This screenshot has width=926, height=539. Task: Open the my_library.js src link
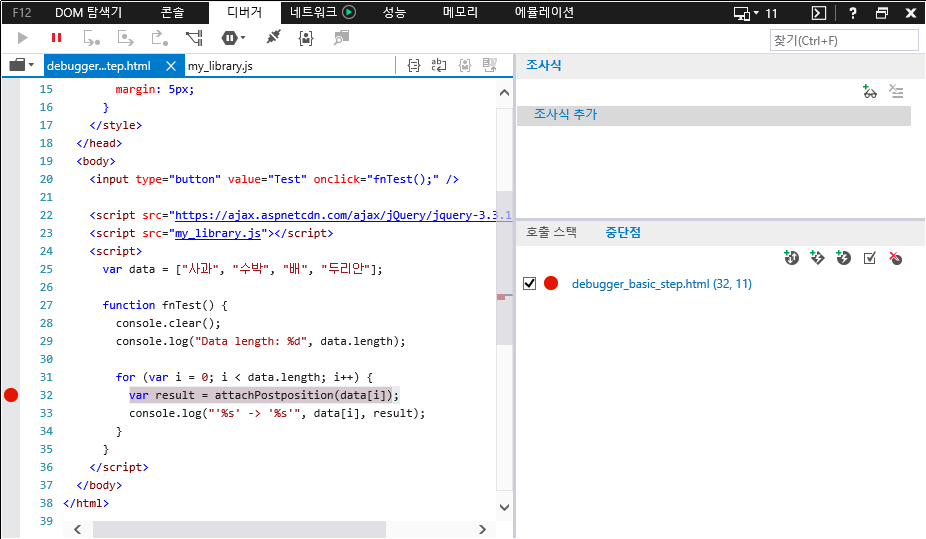pos(218,234)
